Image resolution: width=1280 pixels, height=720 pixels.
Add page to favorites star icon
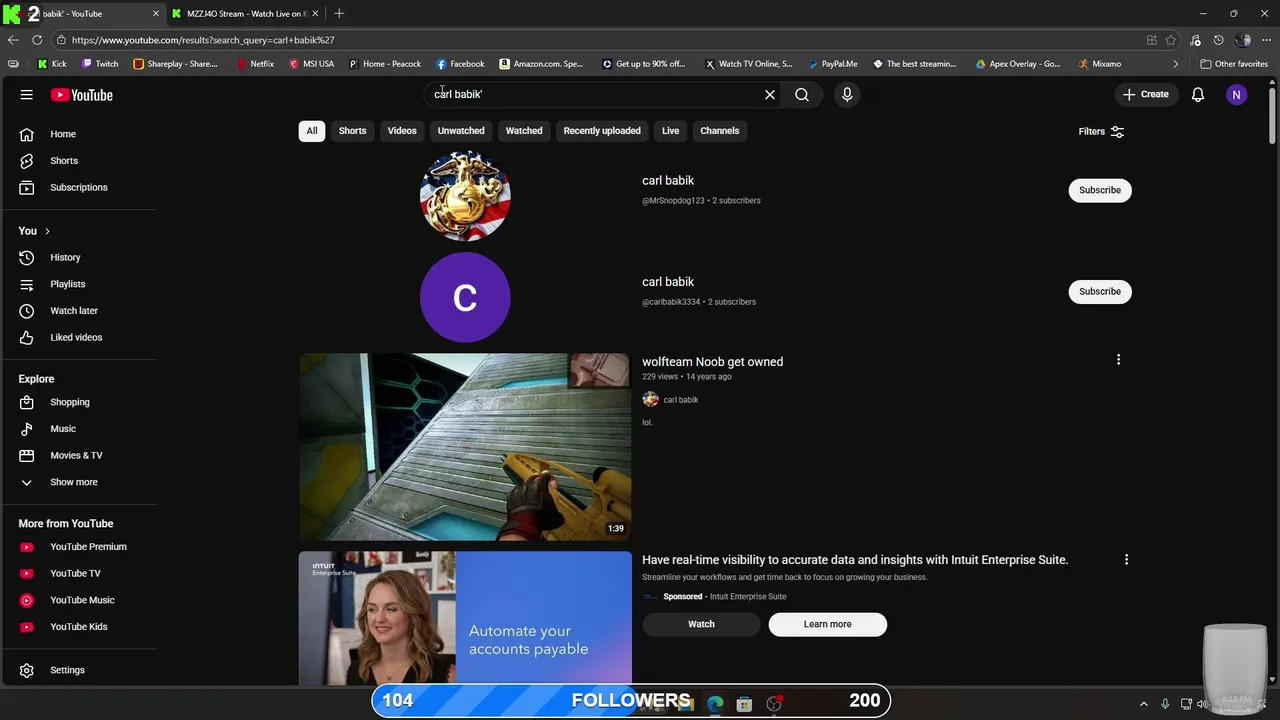pyautogui.click(x=1171, y=40)
